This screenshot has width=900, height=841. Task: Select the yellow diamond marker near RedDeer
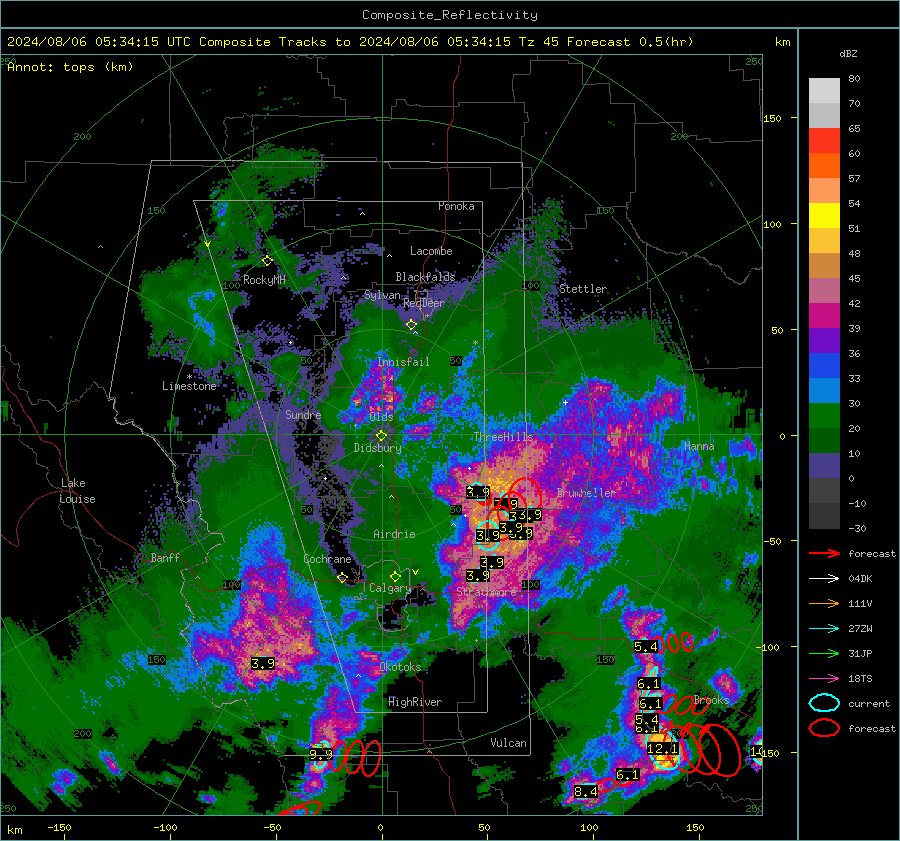[412, 325]
